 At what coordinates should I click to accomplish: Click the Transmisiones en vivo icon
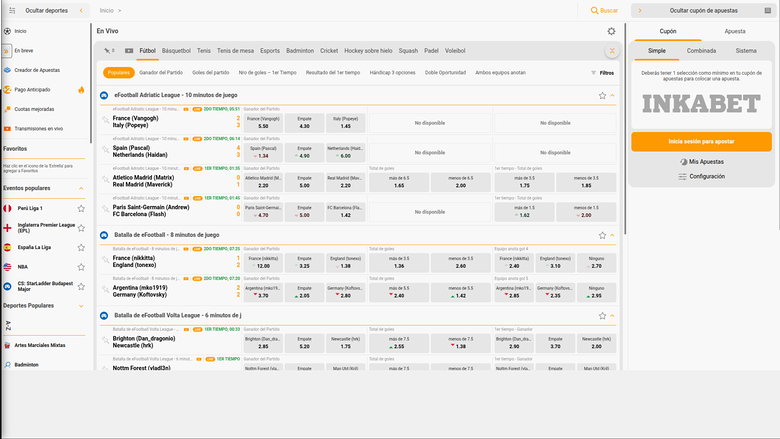pyautogui.click(x=8, y=128)
